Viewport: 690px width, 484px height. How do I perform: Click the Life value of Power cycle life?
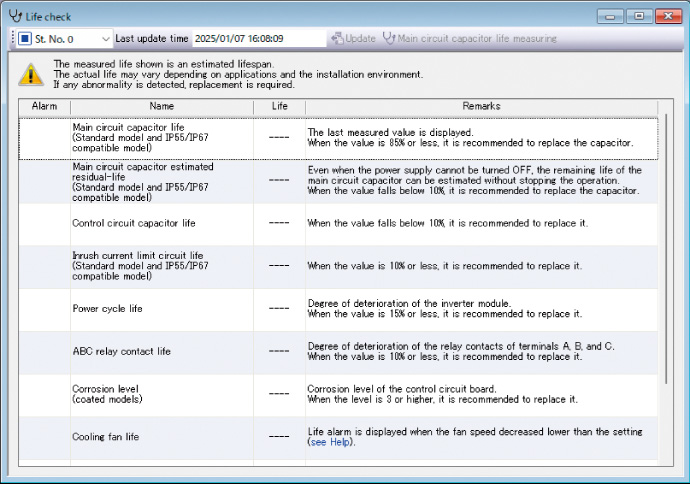[279, 308]
